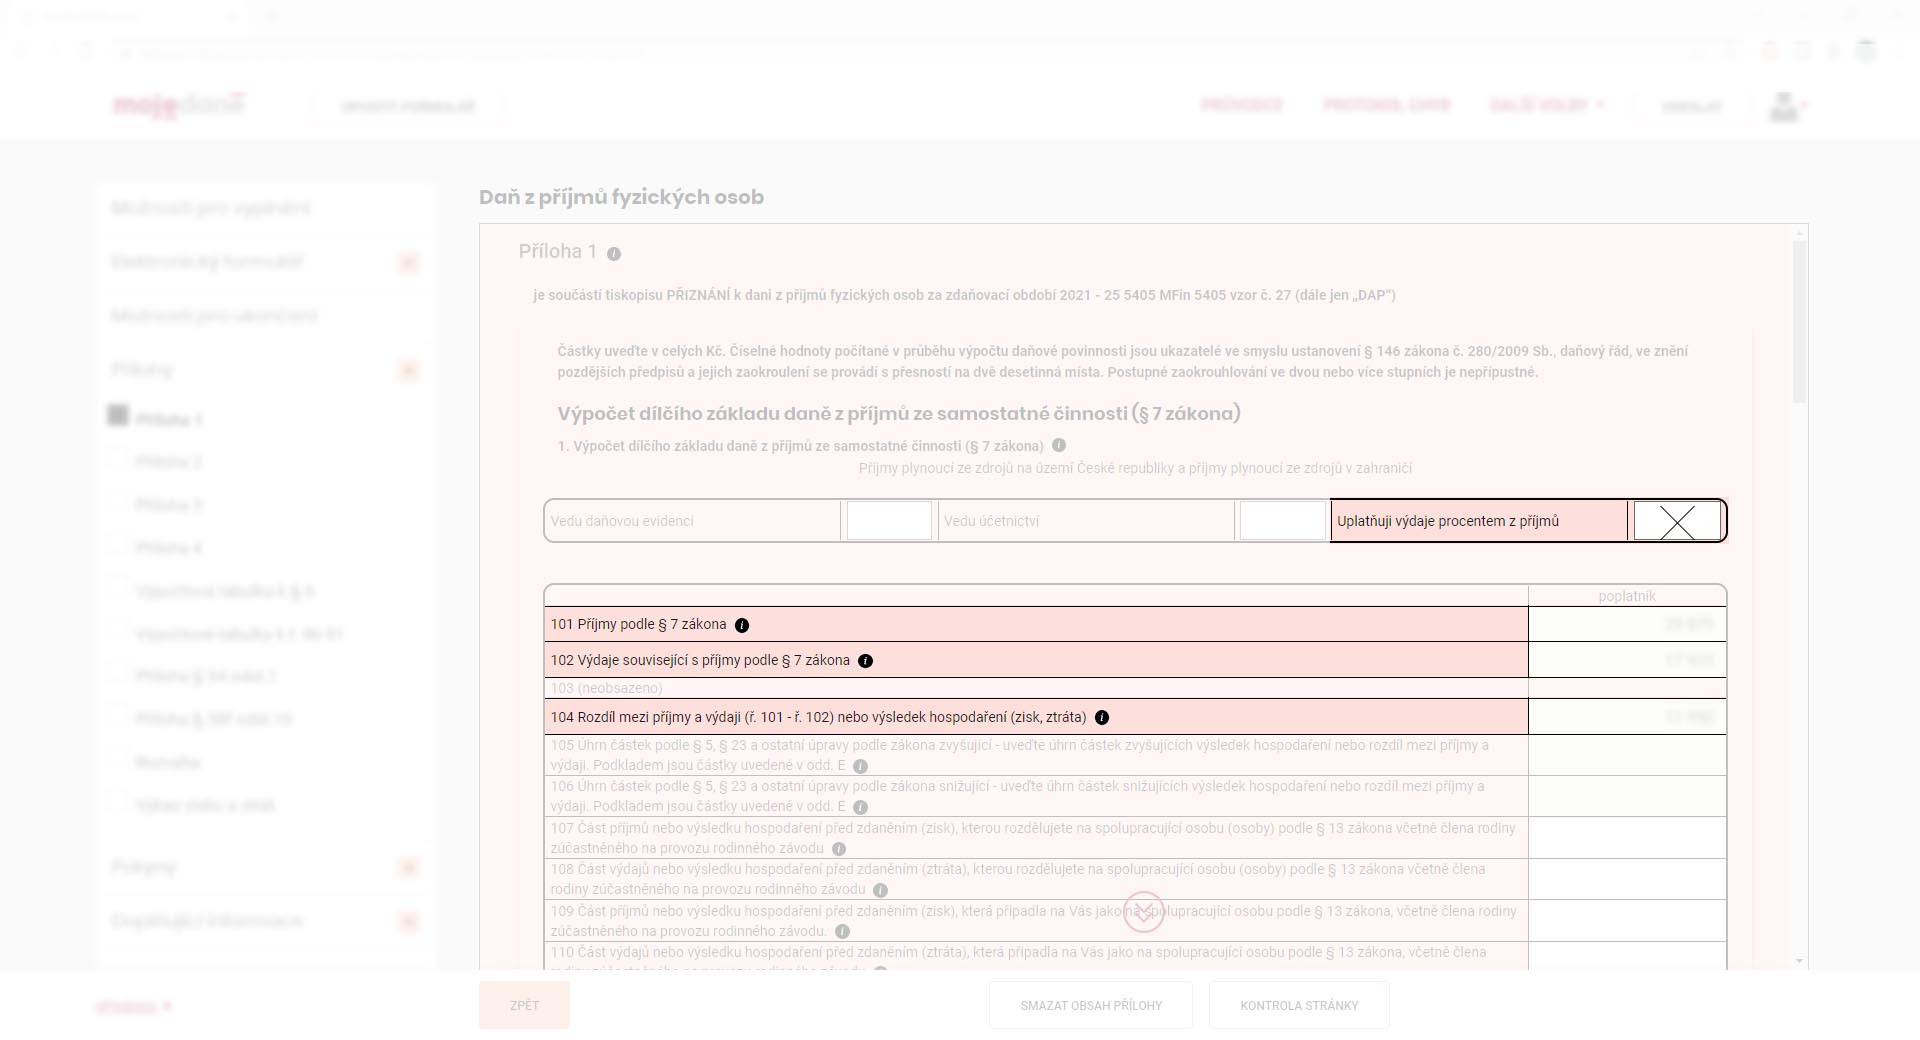Click the poplatník input field for row 107
Viewport: 1920px width, 1040px height.
coord(1627,838)
